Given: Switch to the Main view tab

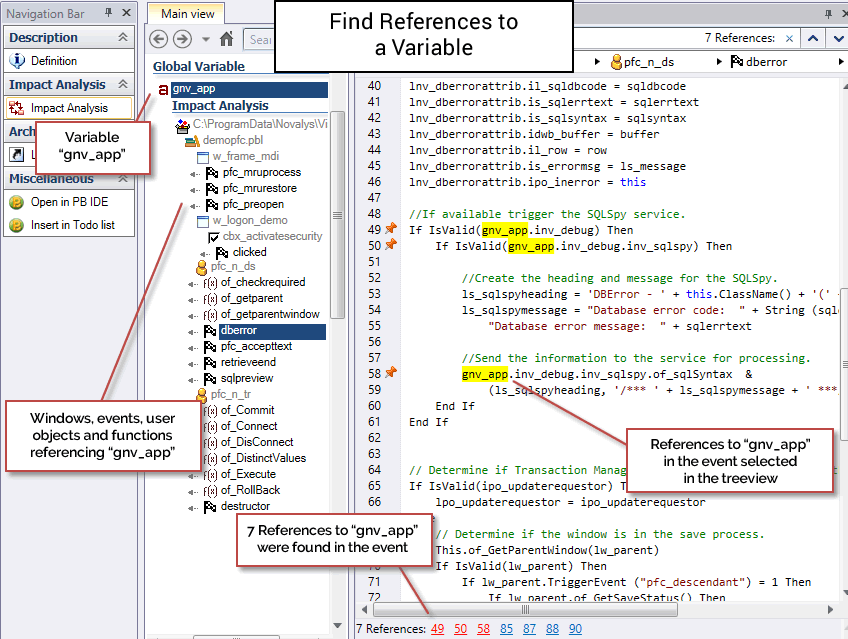Looking at the screenshot, I should click(x=187, y=14).
